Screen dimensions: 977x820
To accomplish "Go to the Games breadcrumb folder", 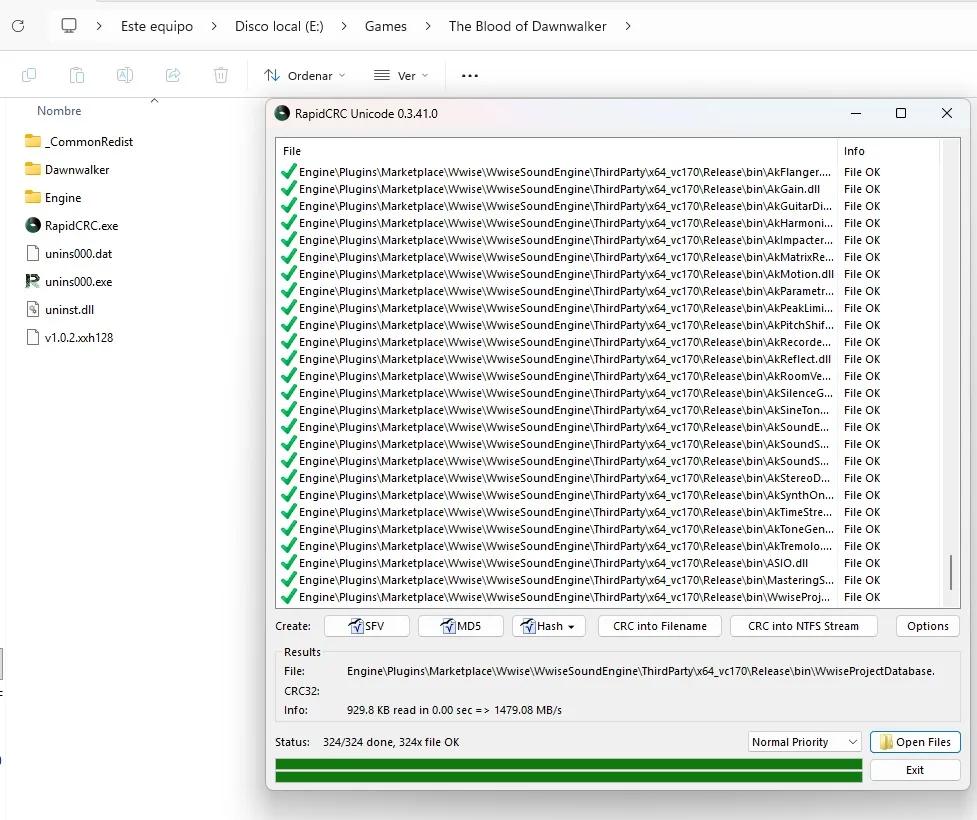I will pyautogui.click(x=386, y=26).
